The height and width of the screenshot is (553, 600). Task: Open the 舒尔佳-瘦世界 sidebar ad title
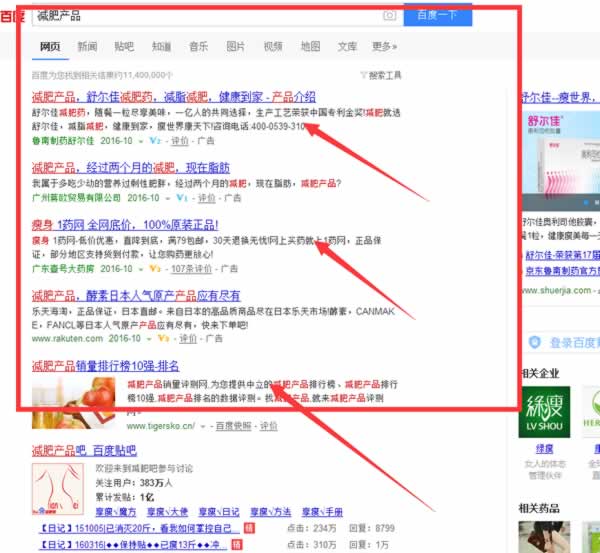[x=559, y=97]
